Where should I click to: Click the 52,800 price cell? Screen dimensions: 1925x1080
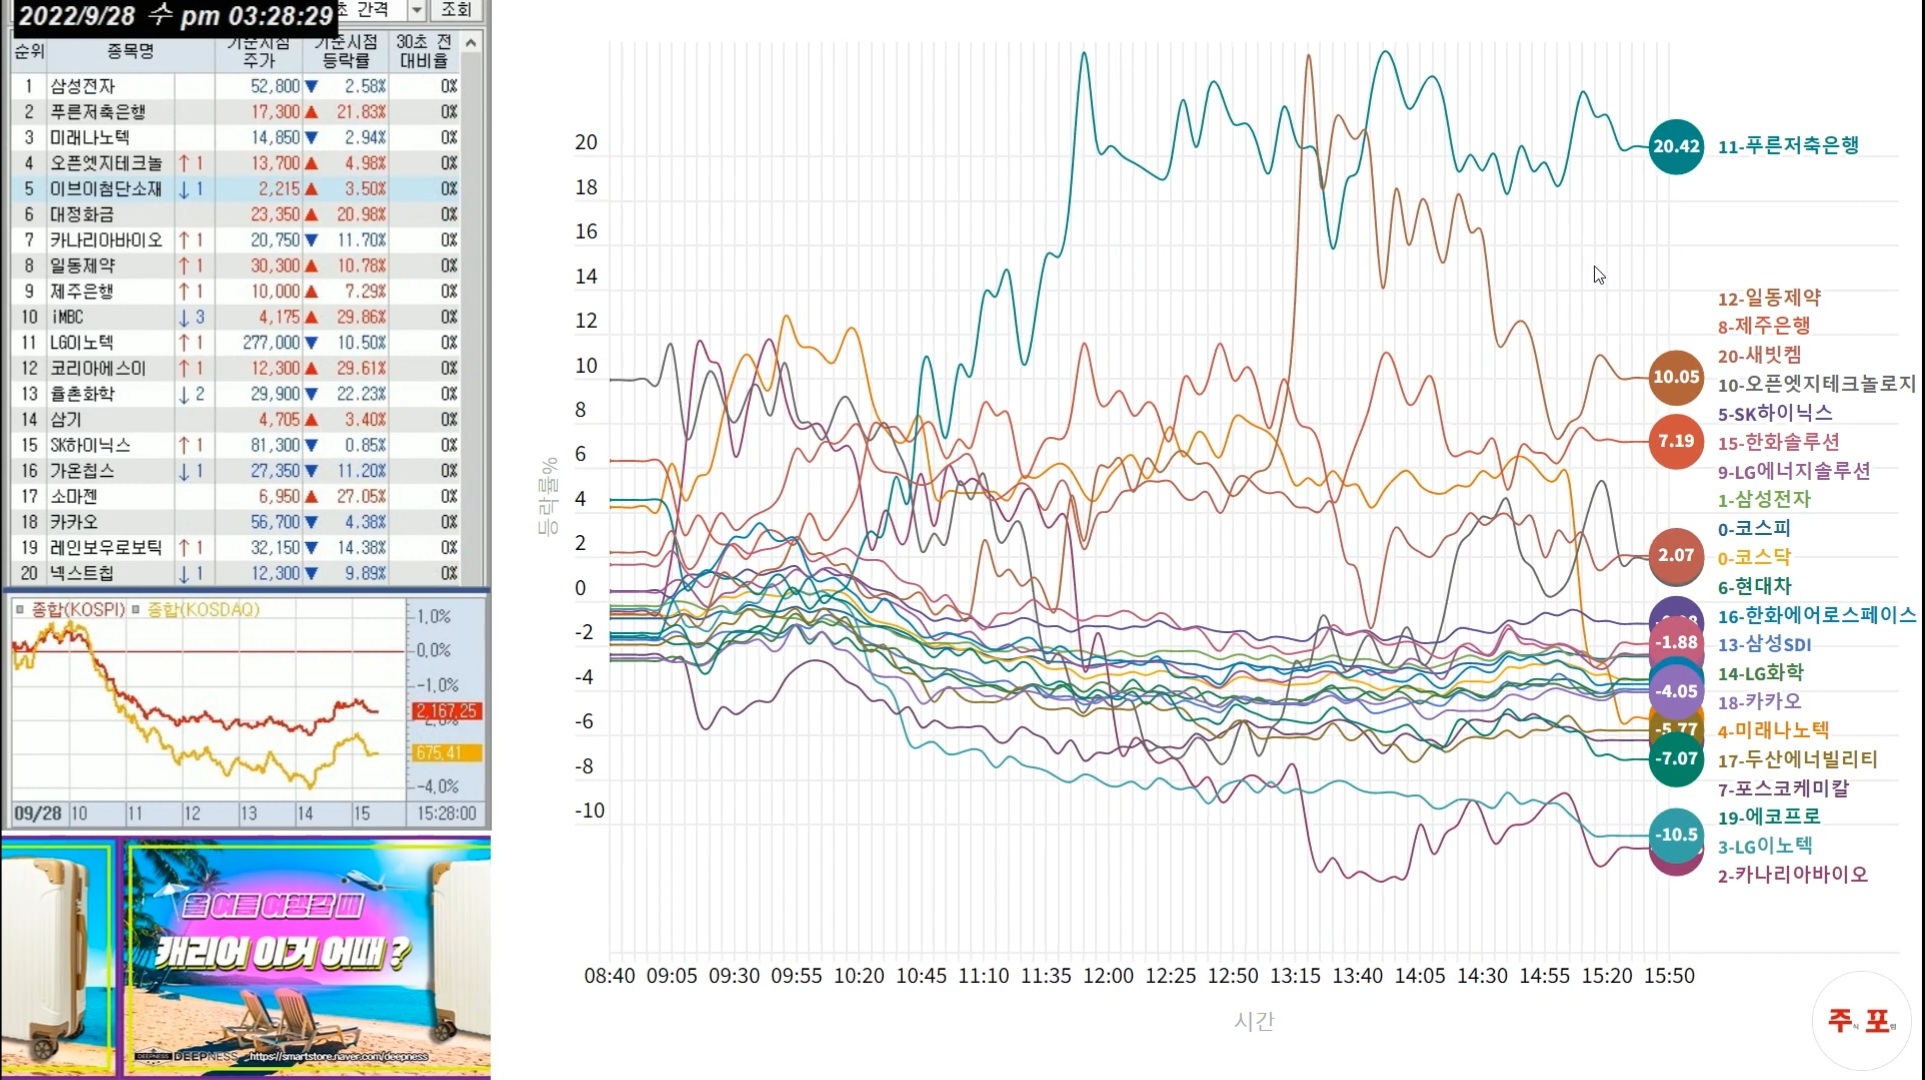275,86
